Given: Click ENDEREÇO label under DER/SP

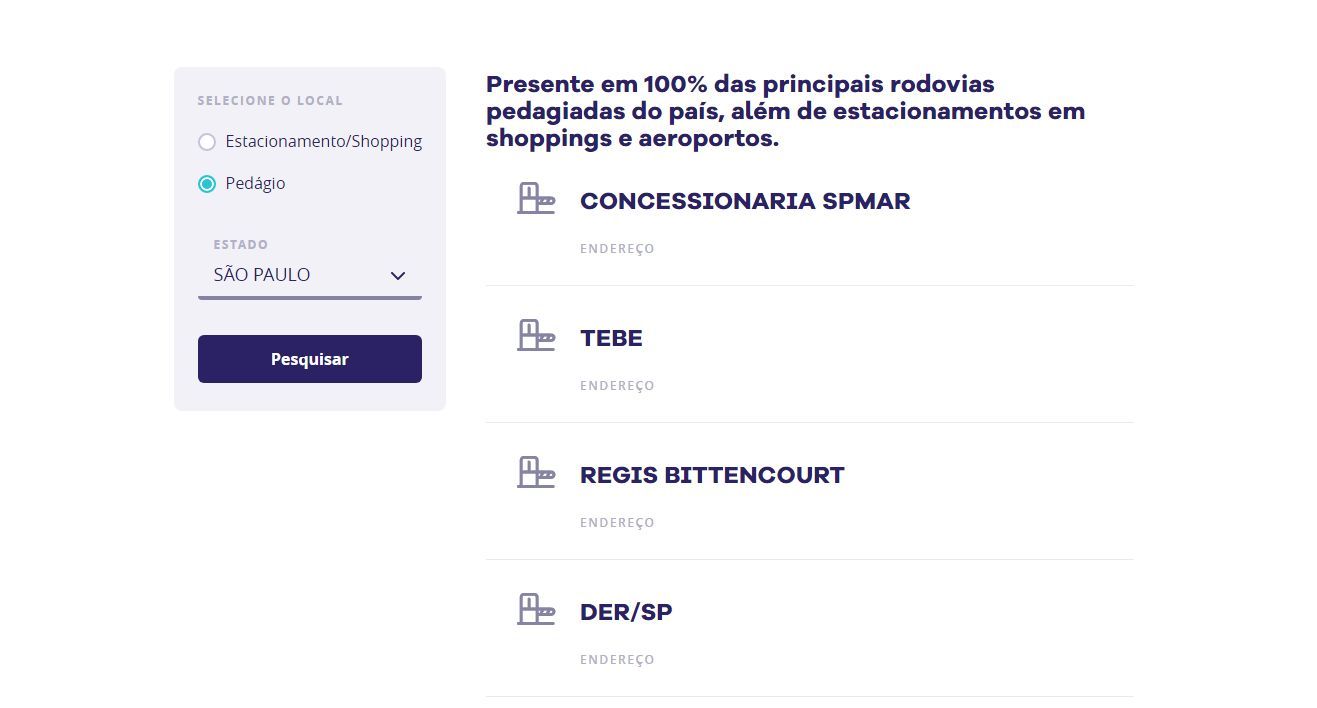Looking at the screenshot, I should click(x=617, y=660).
